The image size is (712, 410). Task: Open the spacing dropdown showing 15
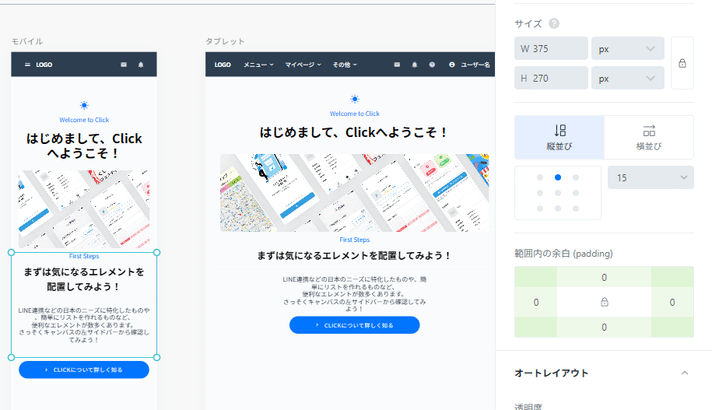(x=650, y=178)
